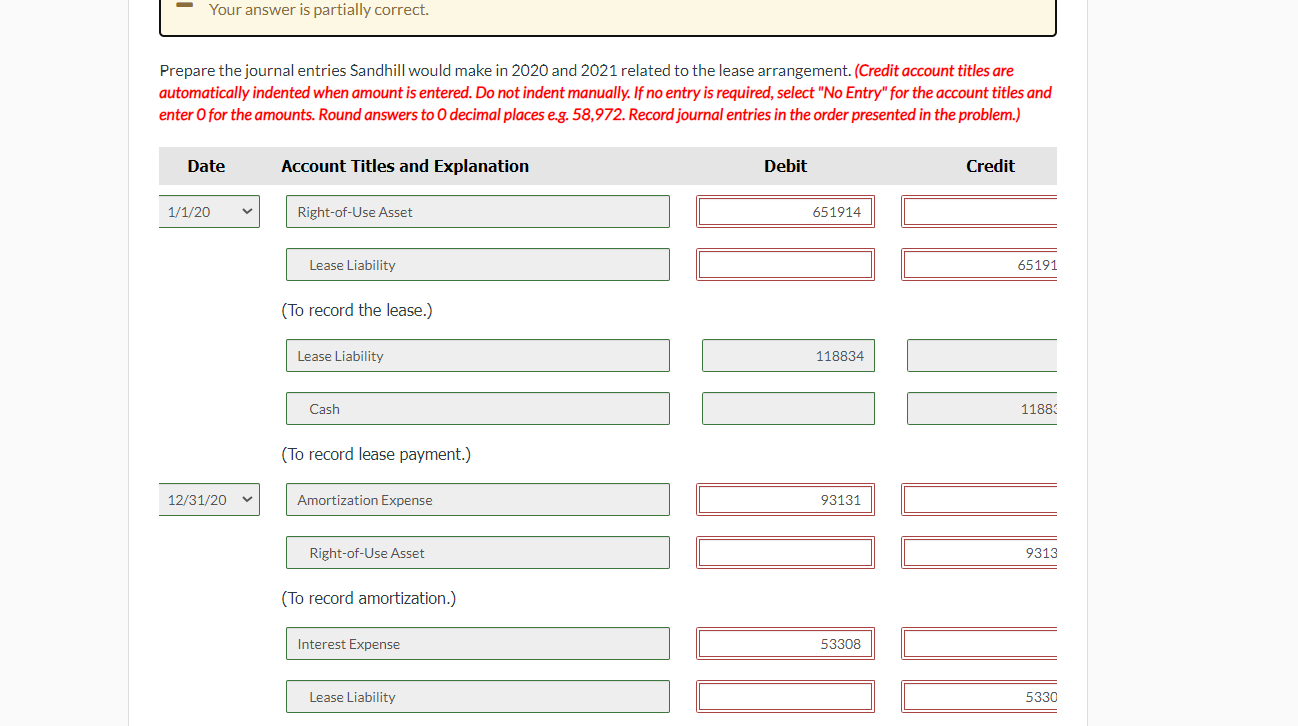
Task: Click the Right-of-Use Asset credit amount field
Action: pyautogui.click(x=978, y=552)
